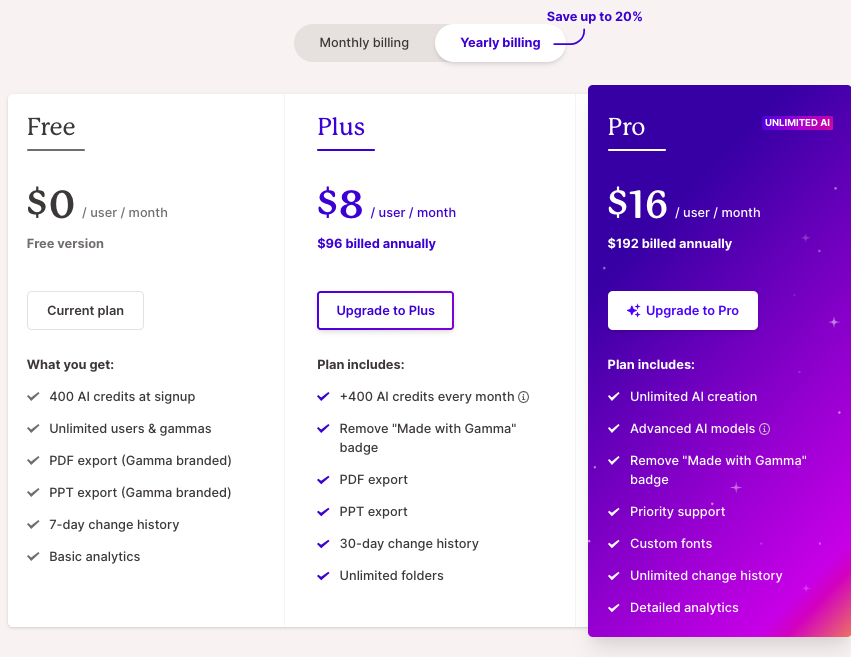
Task: Click the Current plan button
Action: point(85,310)
